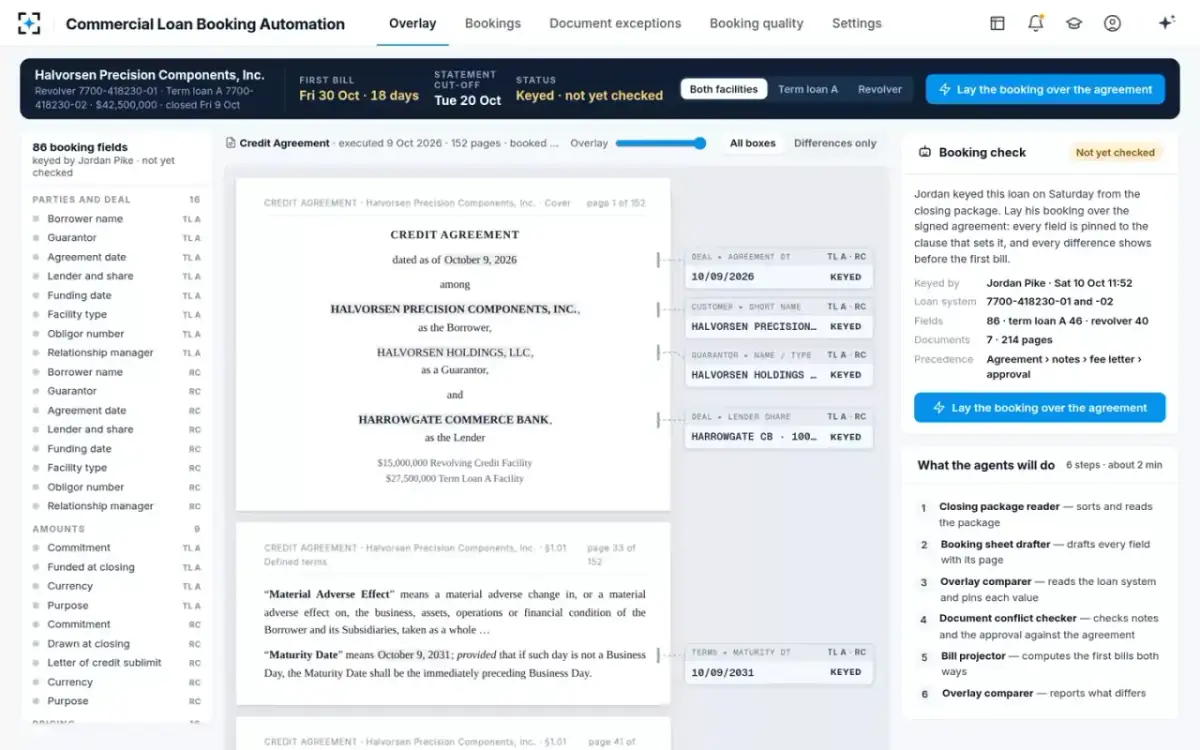Select Agreement date RC field

point(117,410)
